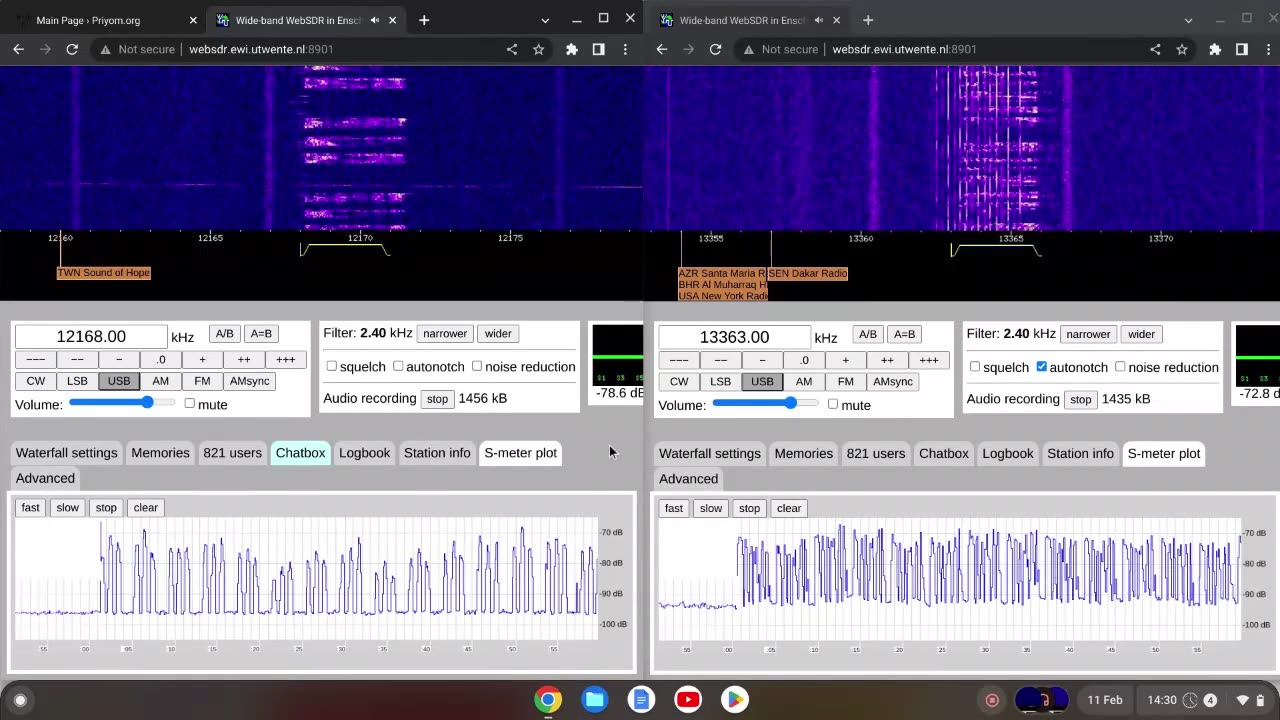Viewport: 1280px width, 720px height.
Task: Close Main Page Priyom.org tab
Action: pos(193,20)
